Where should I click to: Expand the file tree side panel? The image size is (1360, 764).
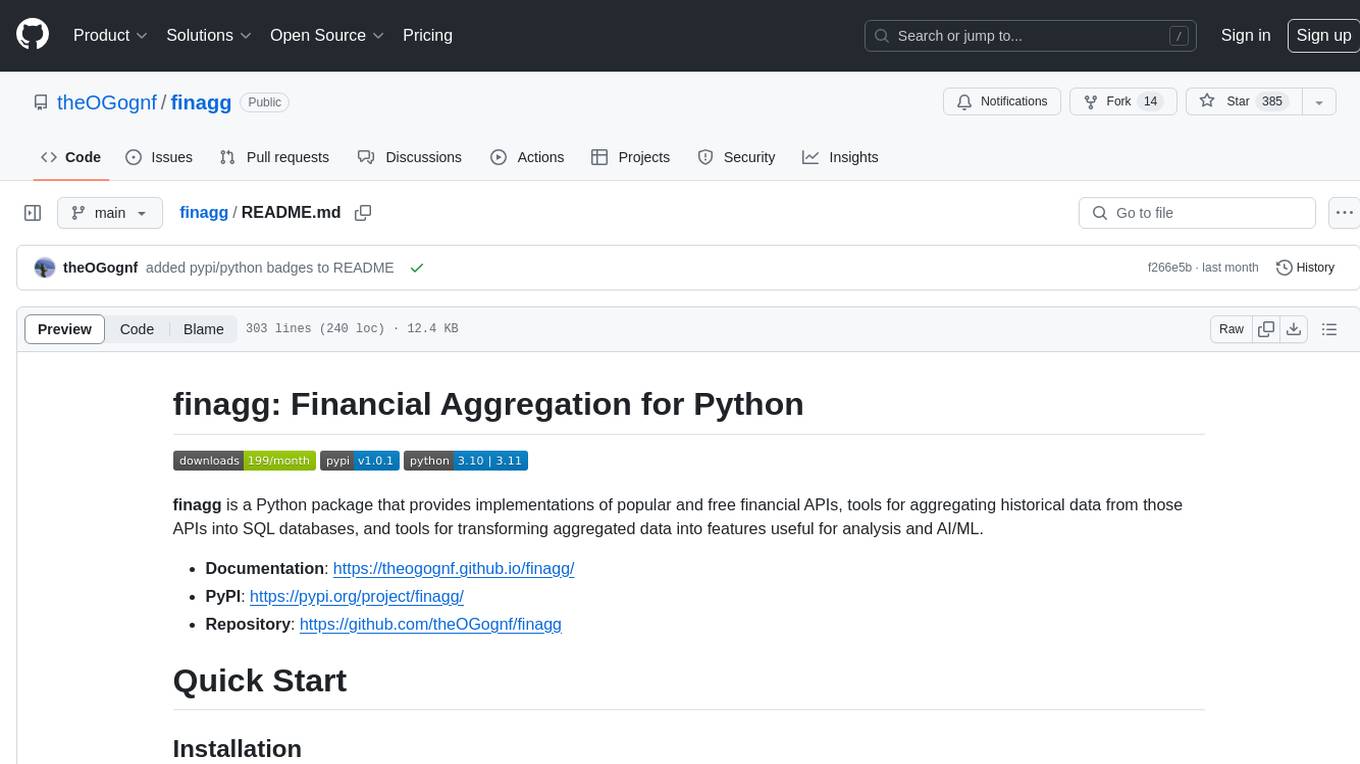[33, 213]
